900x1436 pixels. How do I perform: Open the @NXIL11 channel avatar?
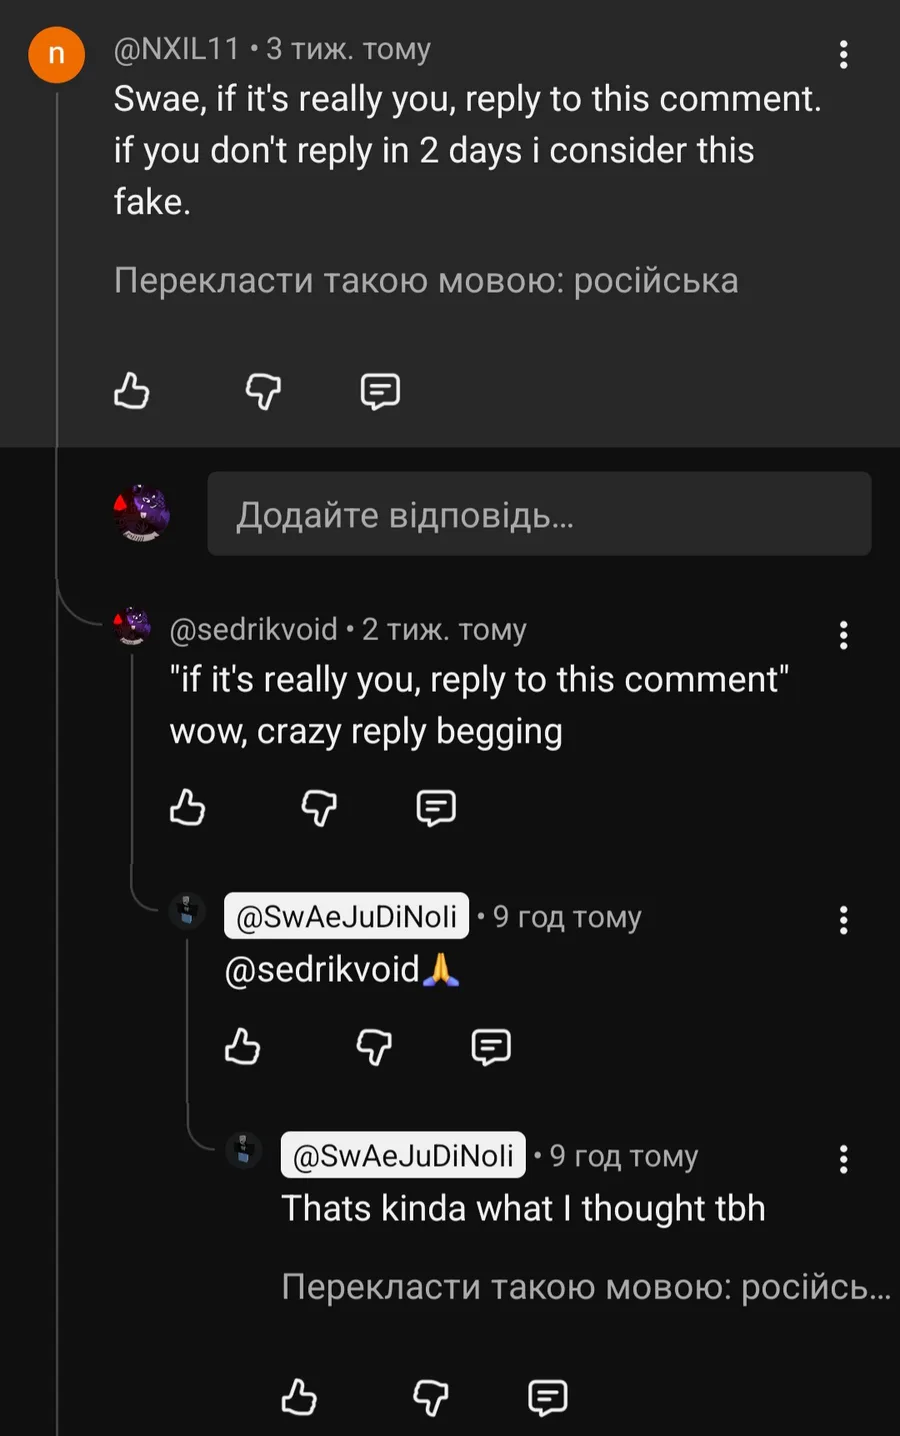point(57,54)
